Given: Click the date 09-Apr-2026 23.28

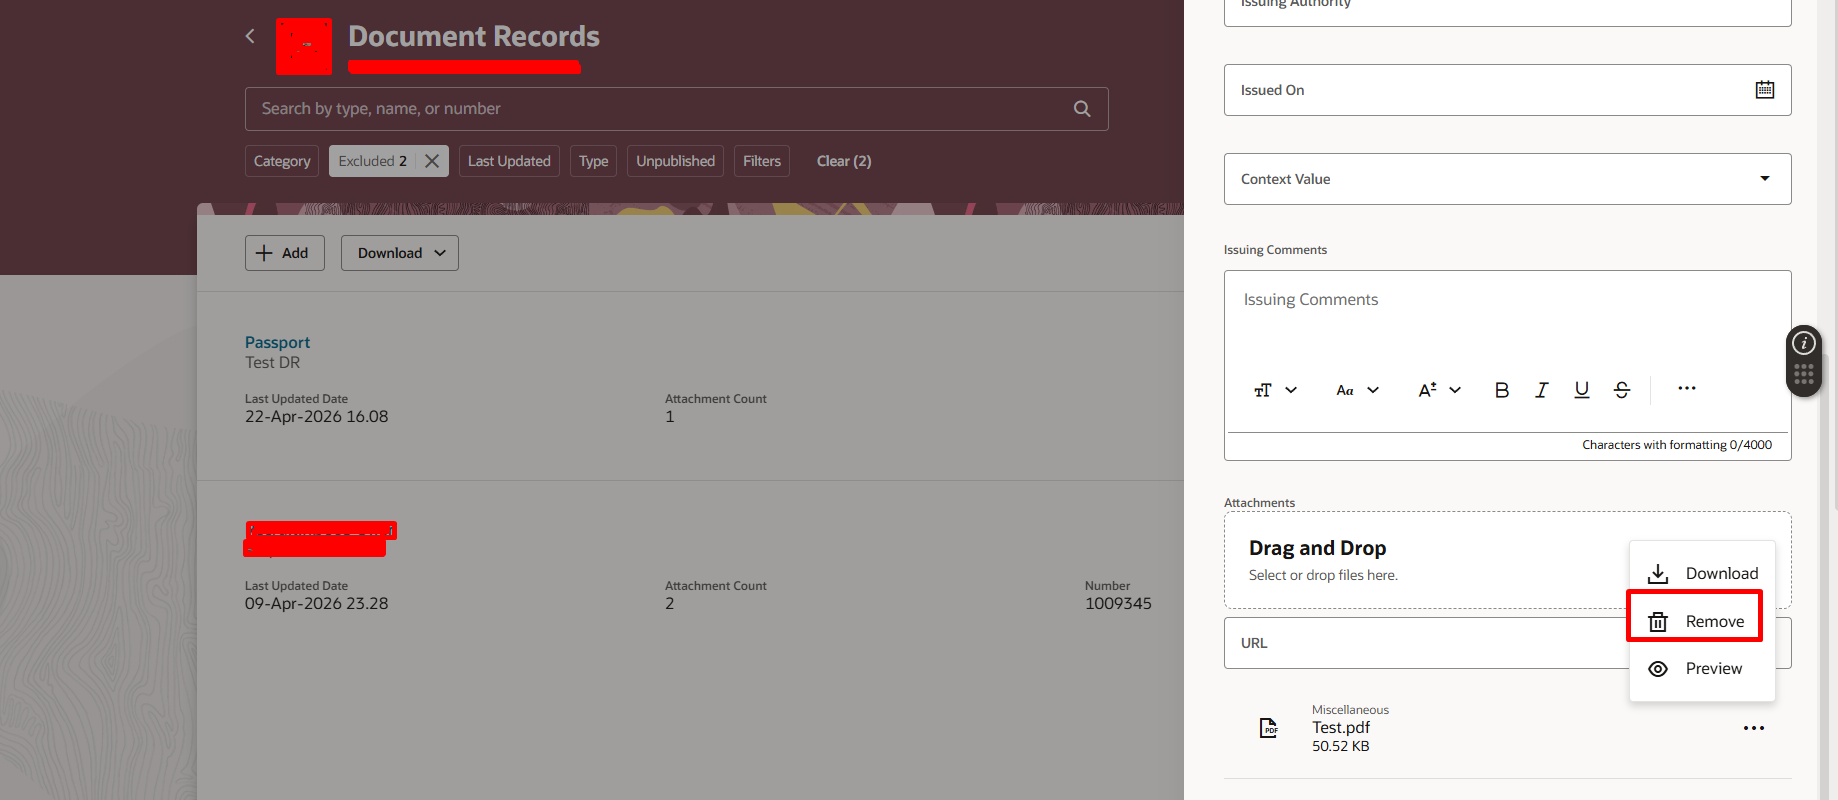Looking at the screenshot, I should coord(316,604).
